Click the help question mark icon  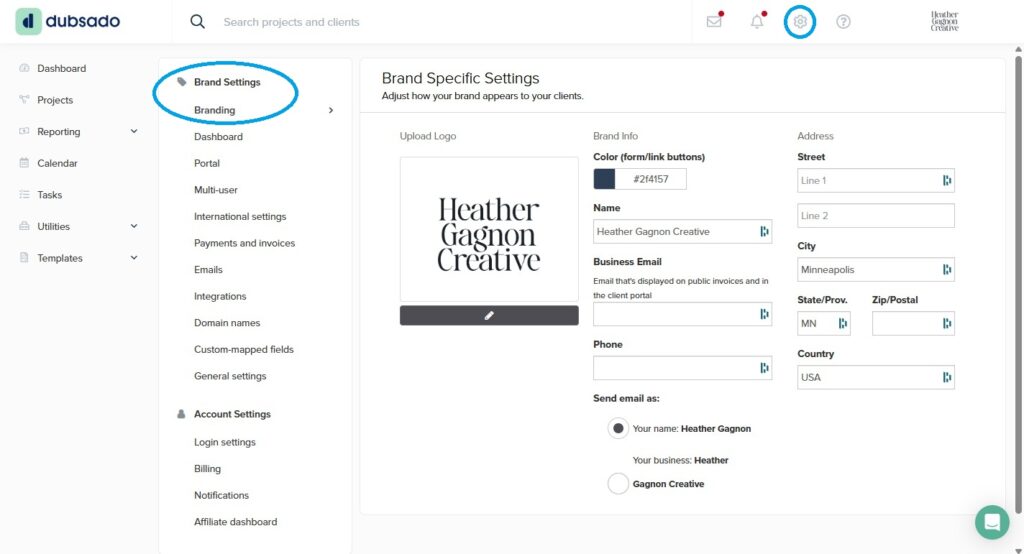pyautogui.click(x=843, y=21)
